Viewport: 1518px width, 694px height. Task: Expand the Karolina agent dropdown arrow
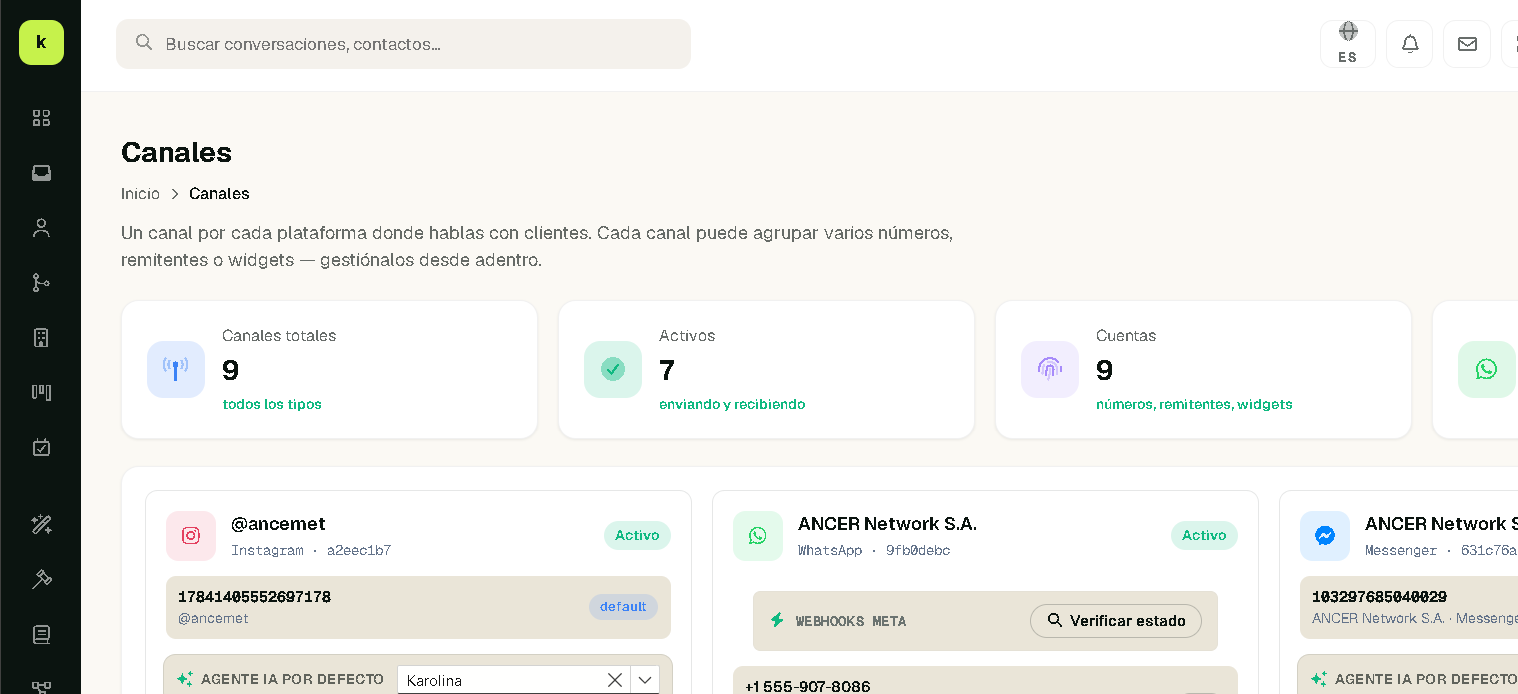point(645,680)
